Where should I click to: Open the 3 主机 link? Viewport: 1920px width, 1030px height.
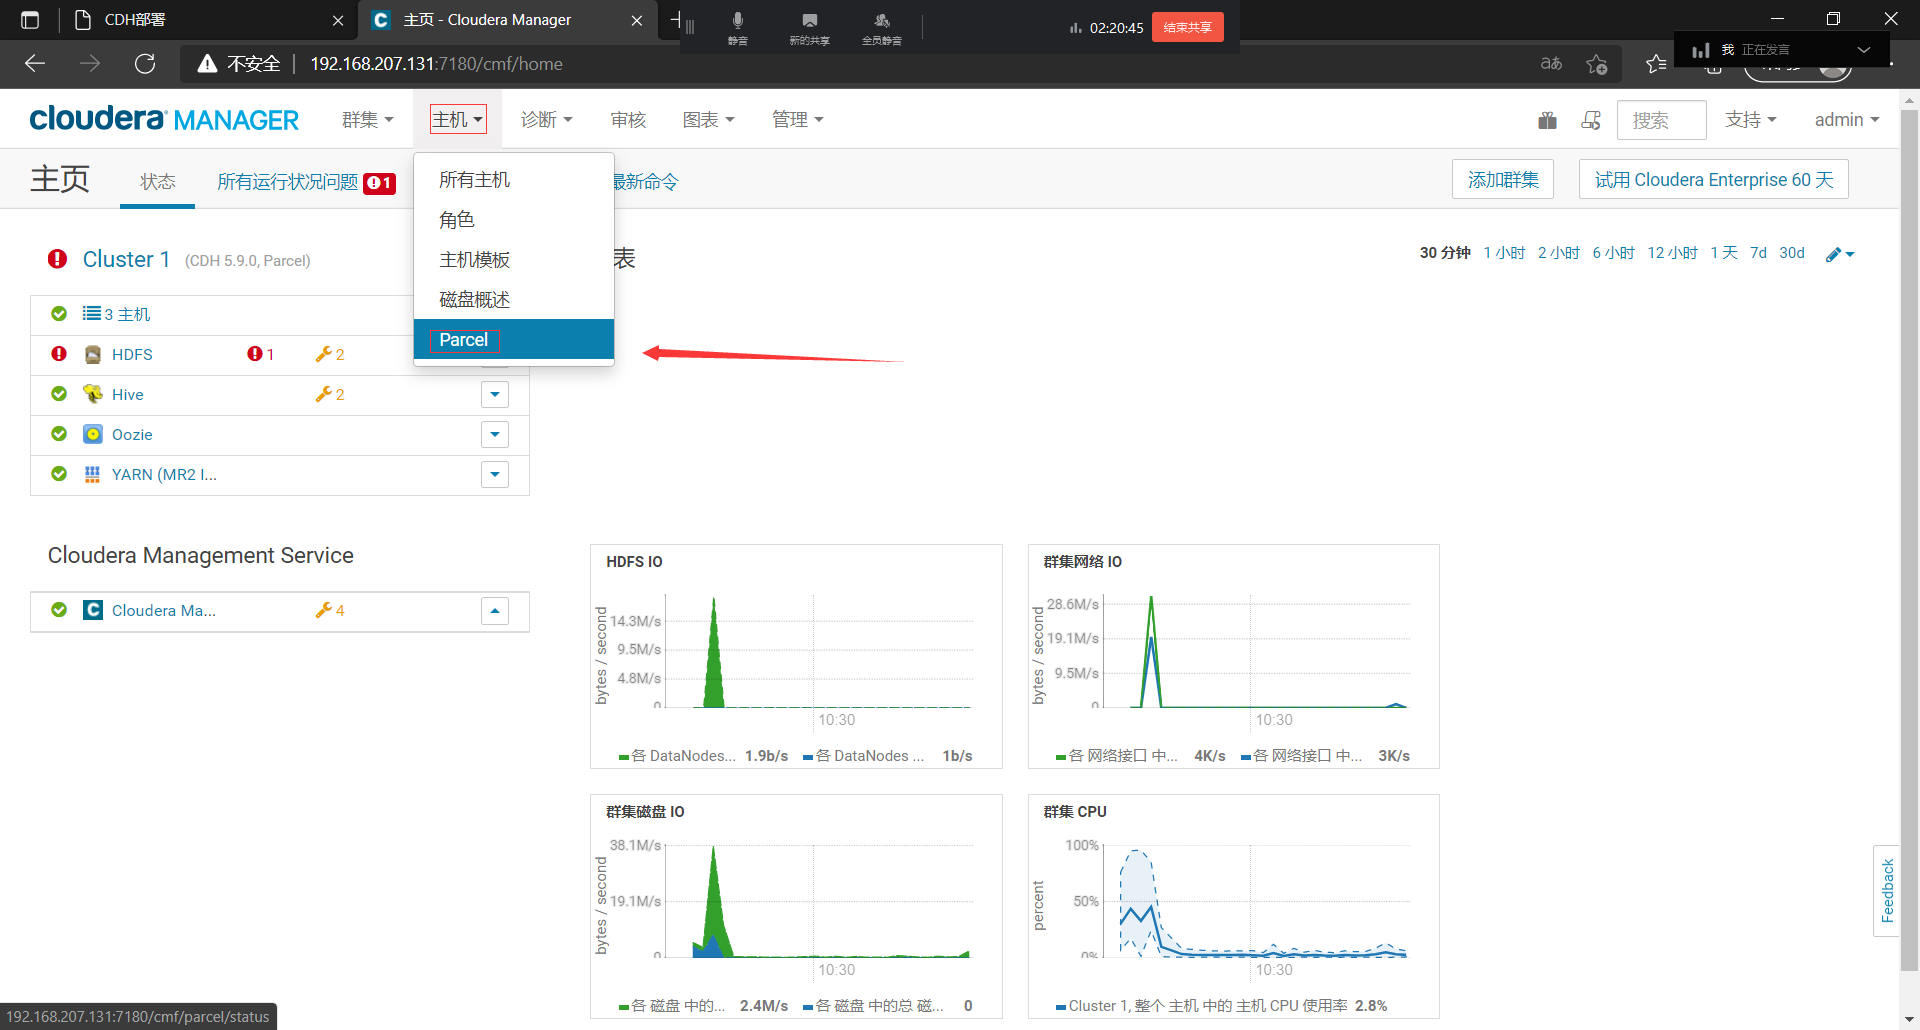tap(127, 314)
